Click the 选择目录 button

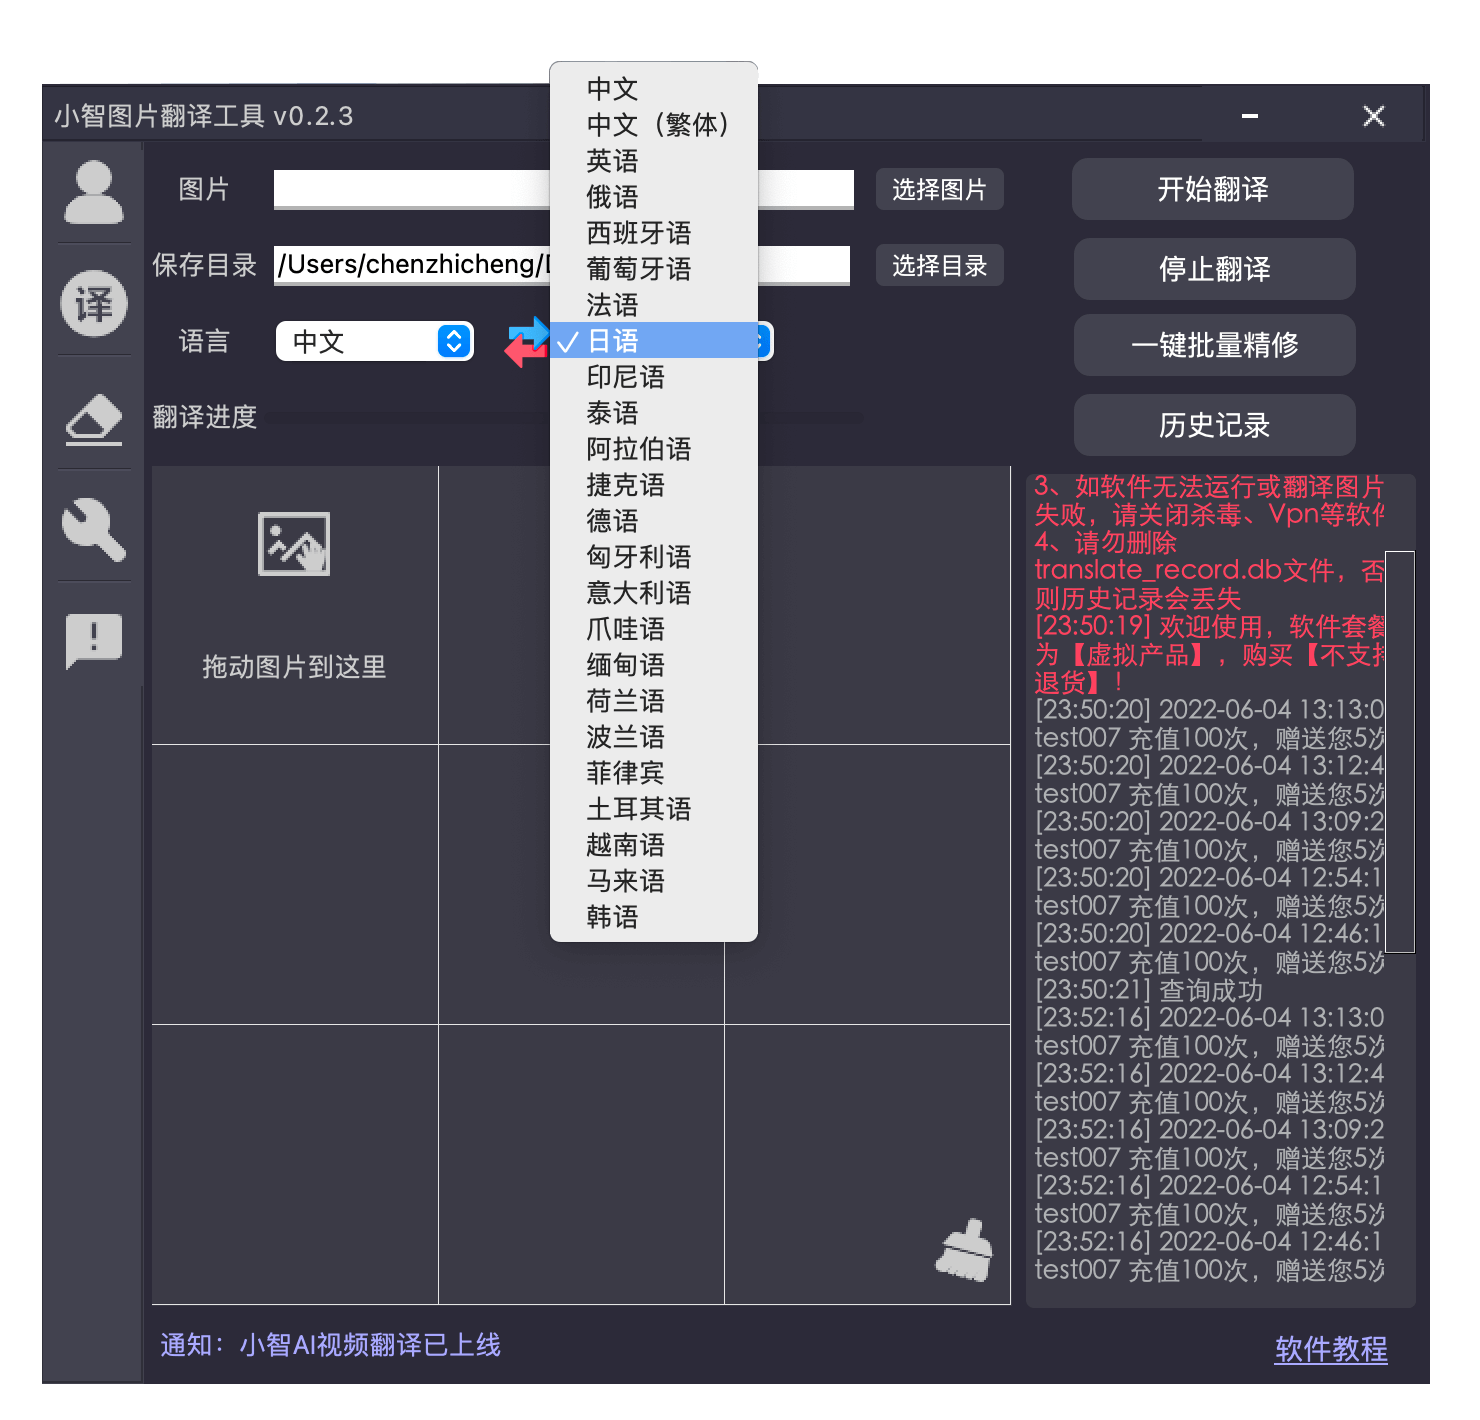tap(940, 266)
